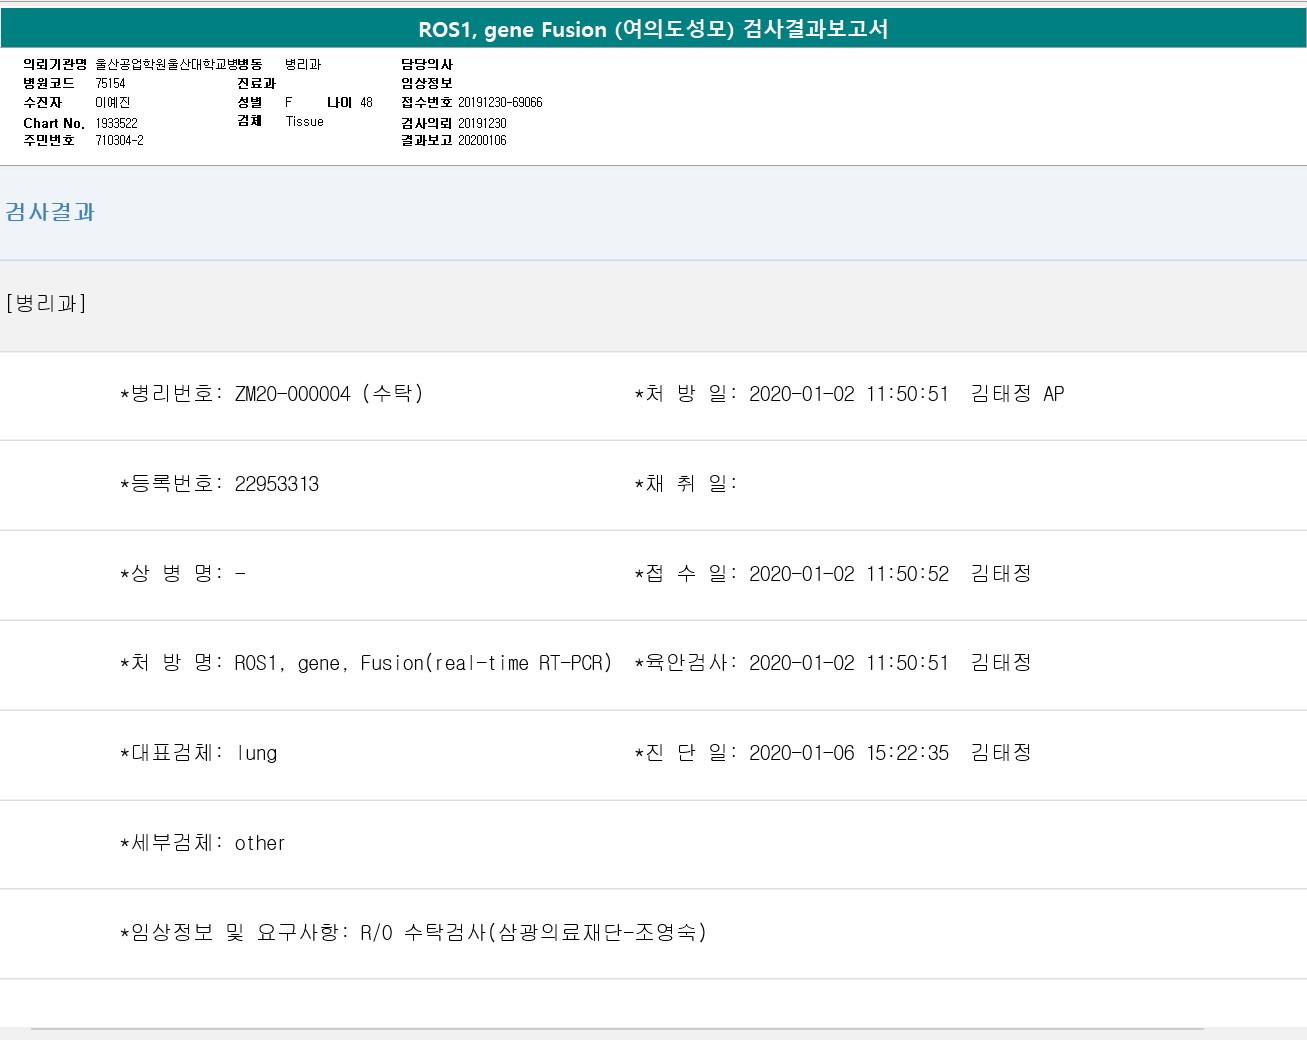Viewport: 1307px width, 1040px height.
Task: Click the report title 'ROS1, gene Fusion (여의도성모) 검사결과보고서'
Action: click(x=653, y=29)
